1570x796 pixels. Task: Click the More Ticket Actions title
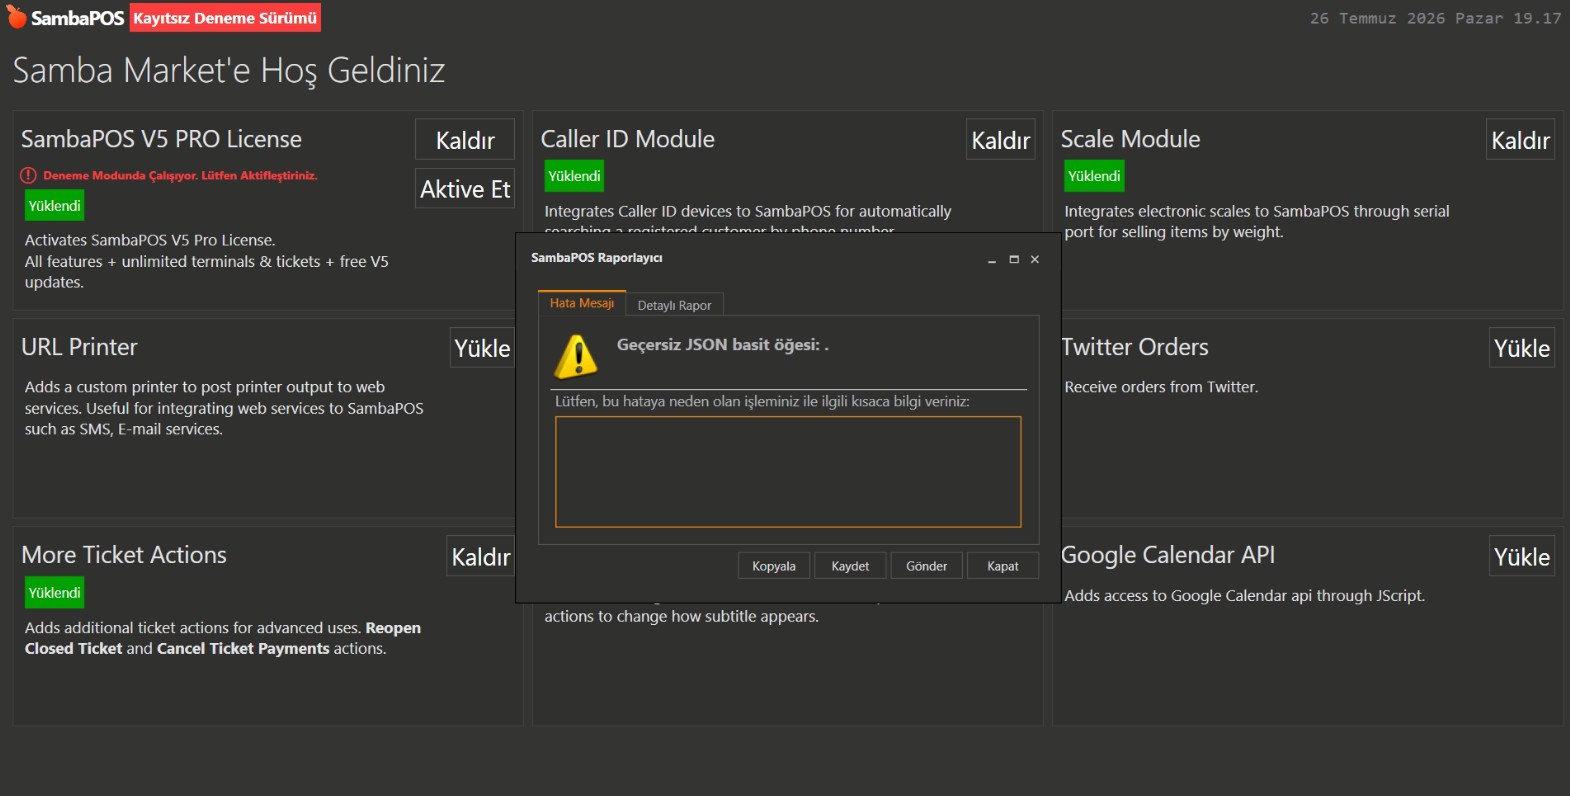(124, 555)
